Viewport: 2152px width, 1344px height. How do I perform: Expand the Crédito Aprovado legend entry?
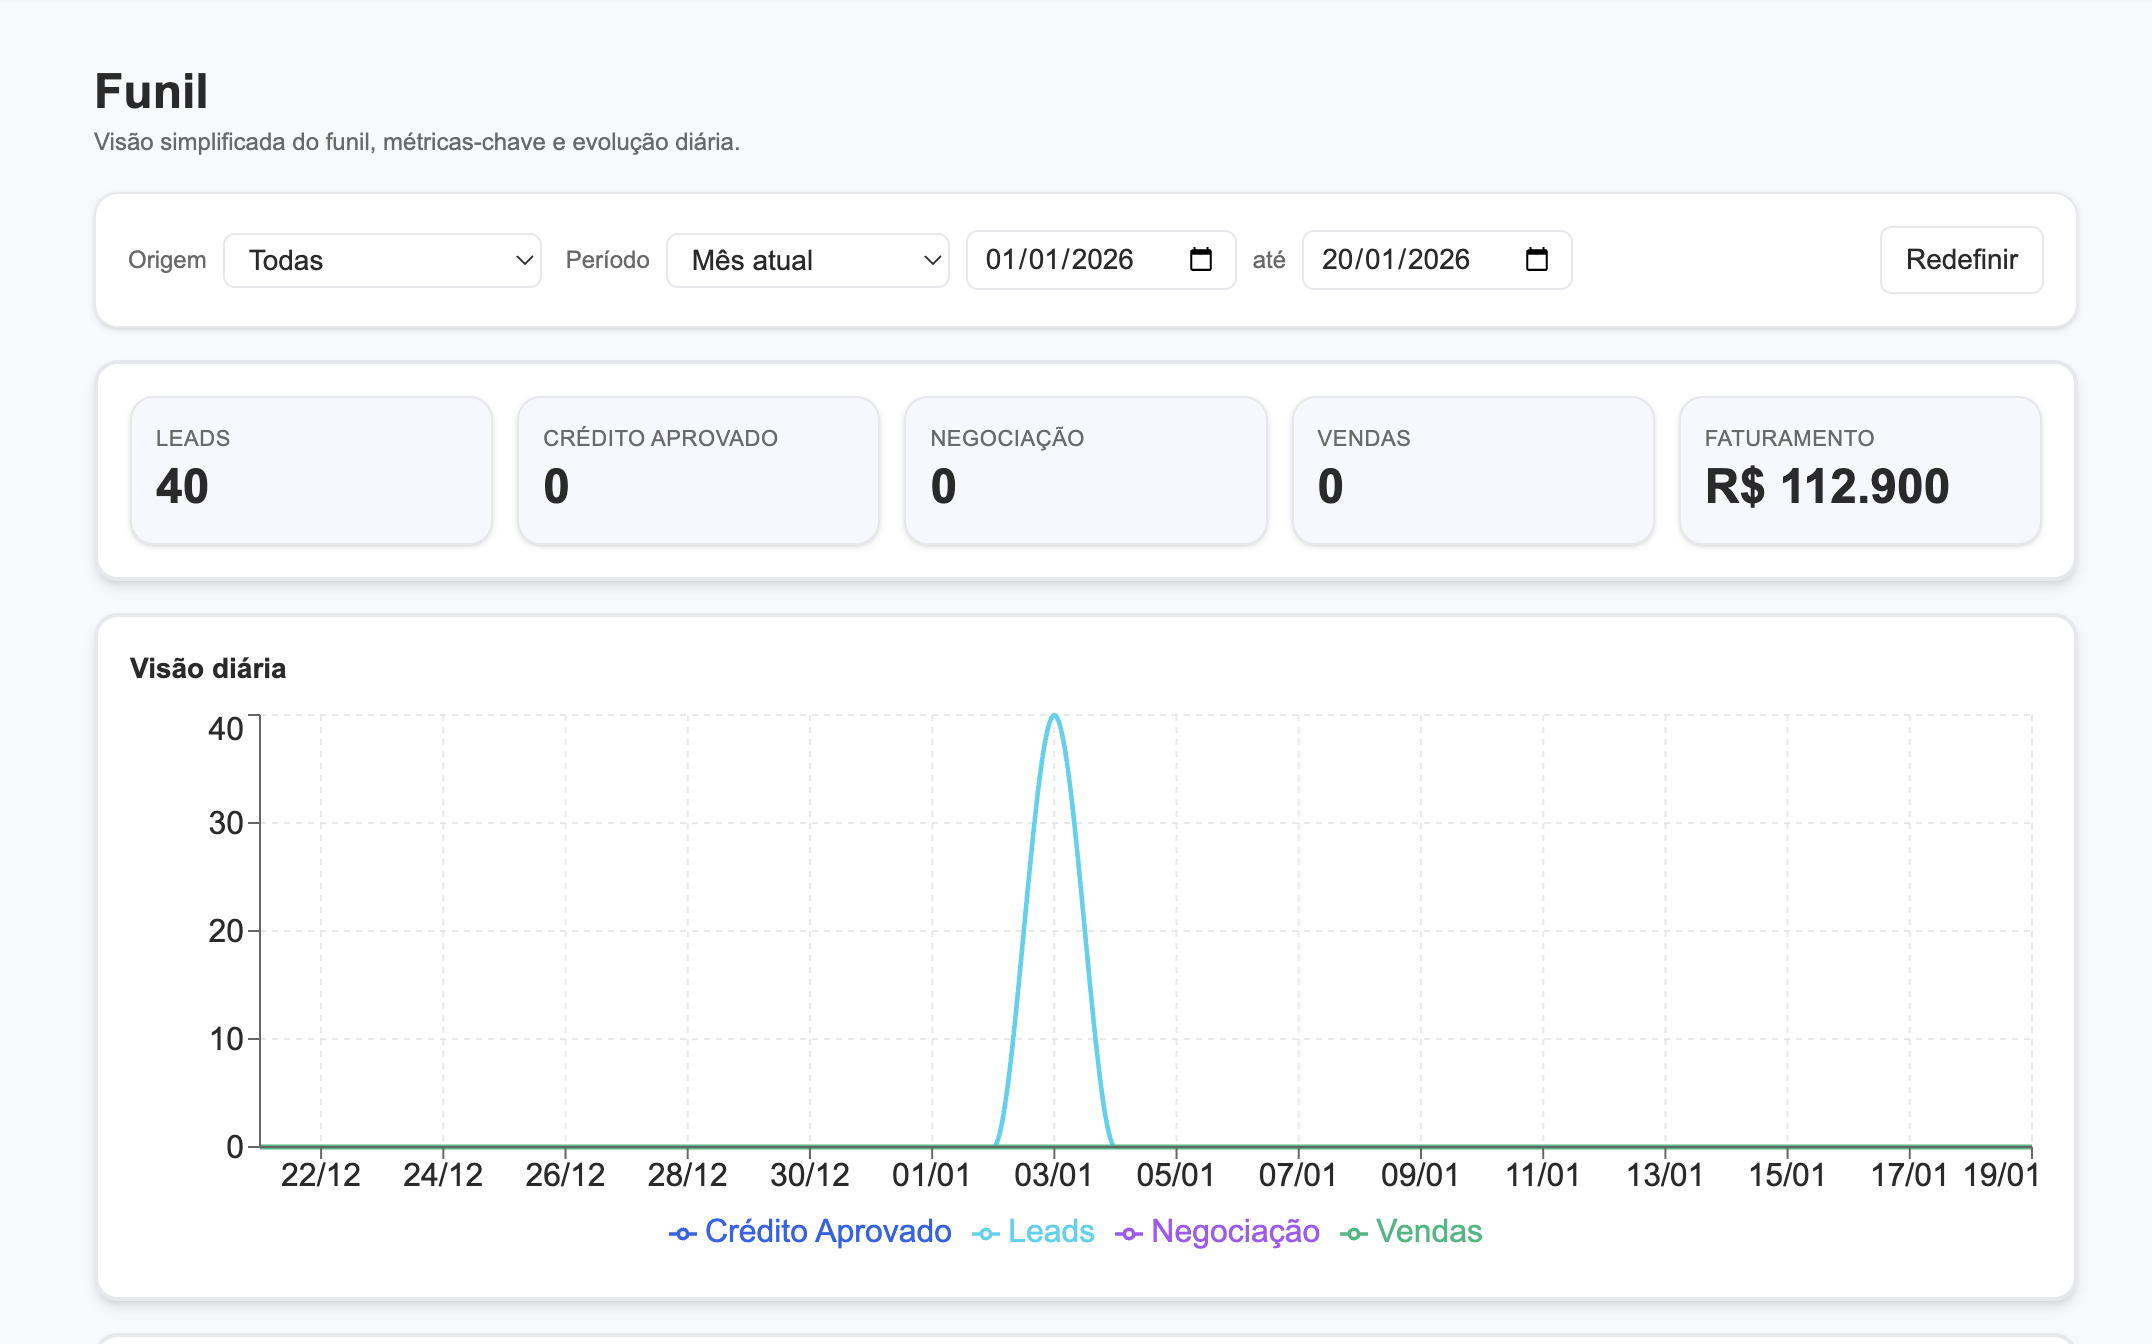(827, 1232)
